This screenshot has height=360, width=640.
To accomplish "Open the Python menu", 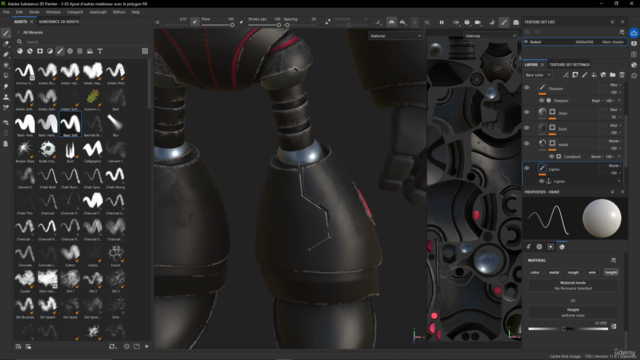I will (119, 12).
